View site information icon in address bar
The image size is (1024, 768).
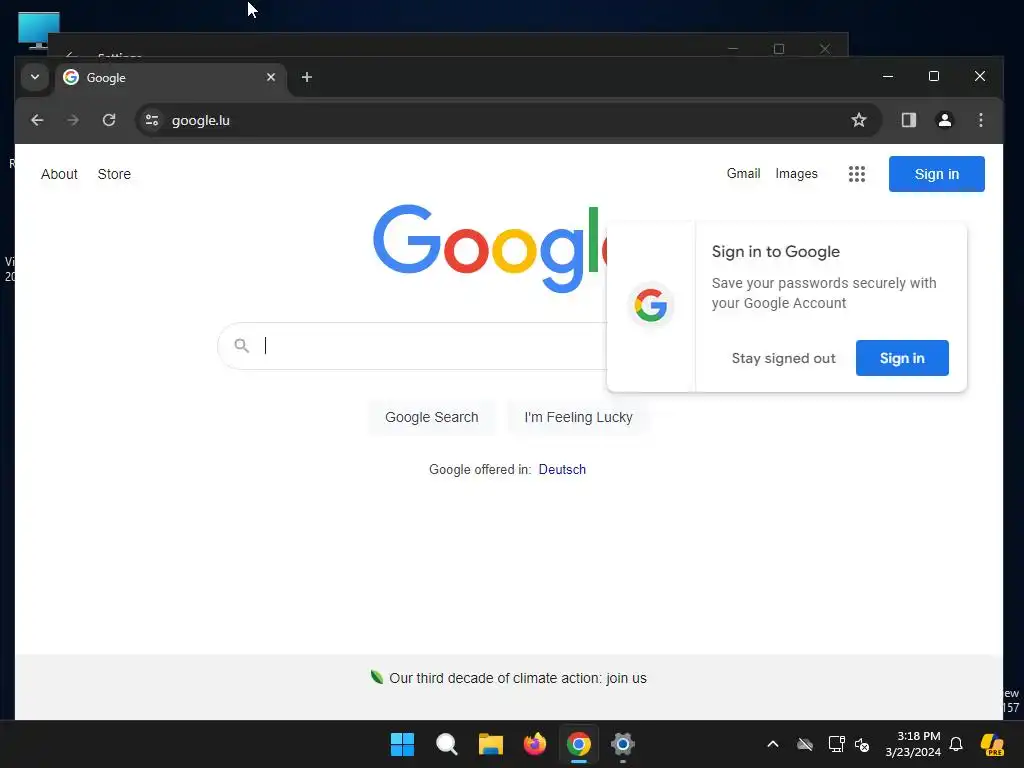152,120
